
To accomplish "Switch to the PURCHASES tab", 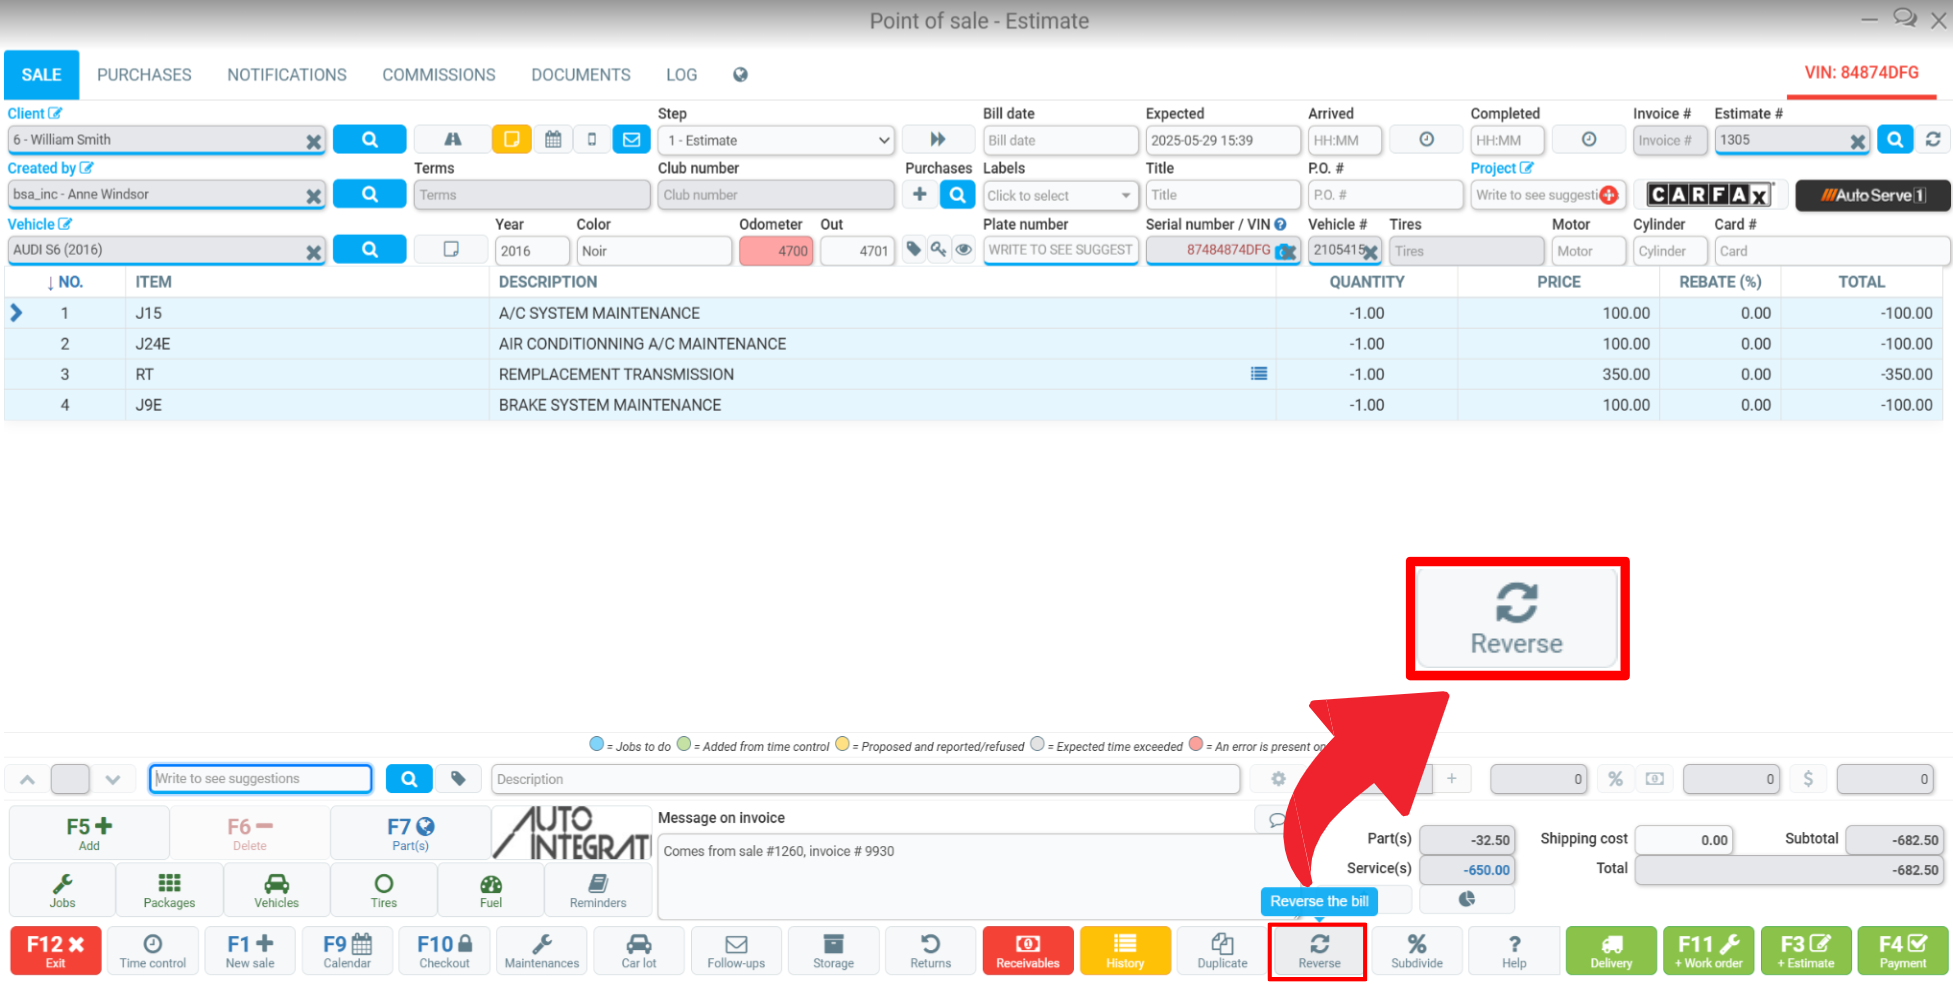I will point(144,75).
